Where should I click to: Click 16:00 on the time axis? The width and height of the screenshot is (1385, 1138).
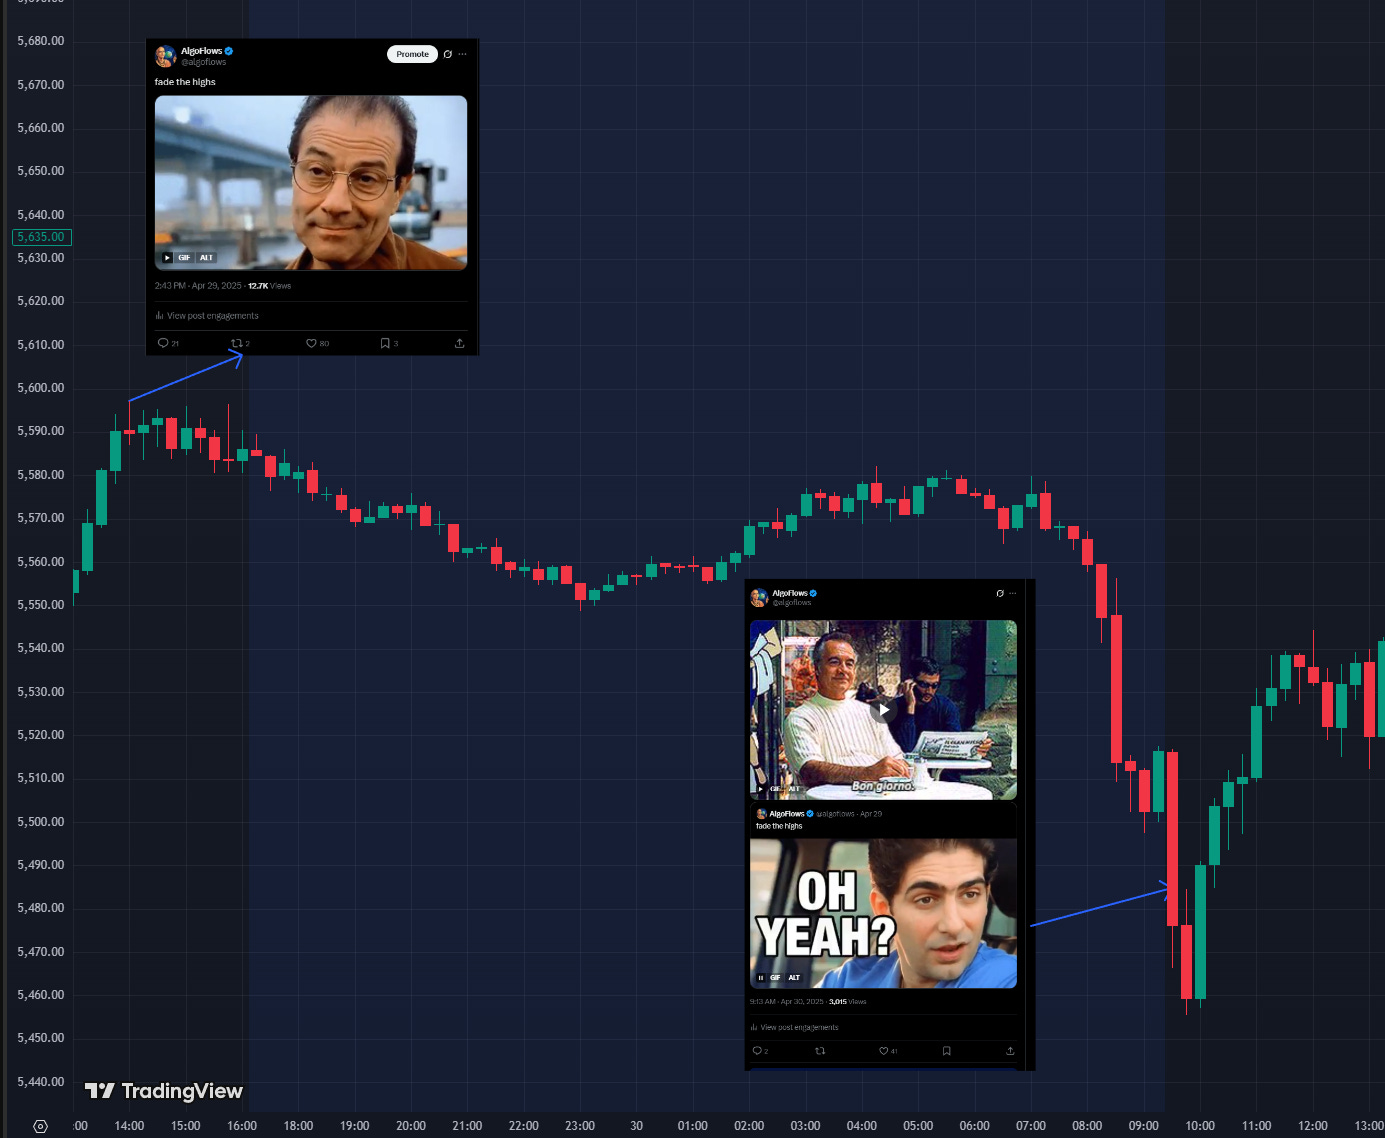(x=242, y=1126)
